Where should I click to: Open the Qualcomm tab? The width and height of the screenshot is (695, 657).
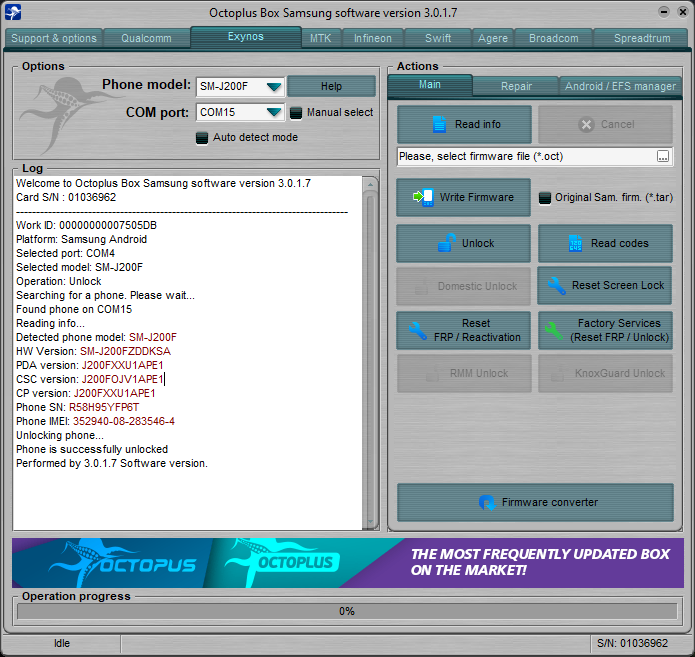146,38
